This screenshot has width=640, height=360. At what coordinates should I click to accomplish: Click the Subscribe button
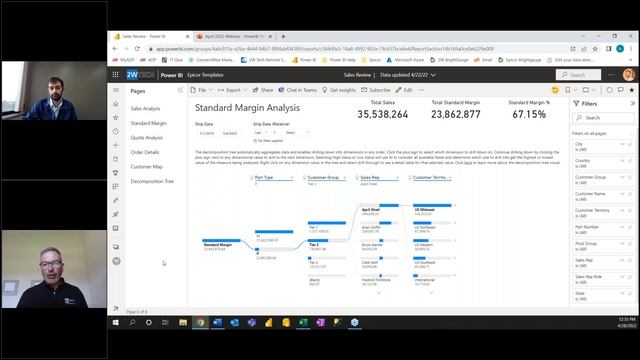point(376,90)
